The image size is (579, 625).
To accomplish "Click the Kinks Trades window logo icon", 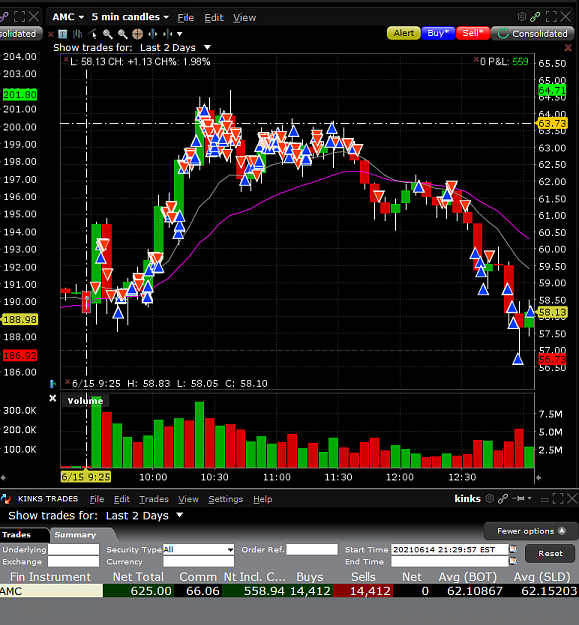I will (6, 499).
